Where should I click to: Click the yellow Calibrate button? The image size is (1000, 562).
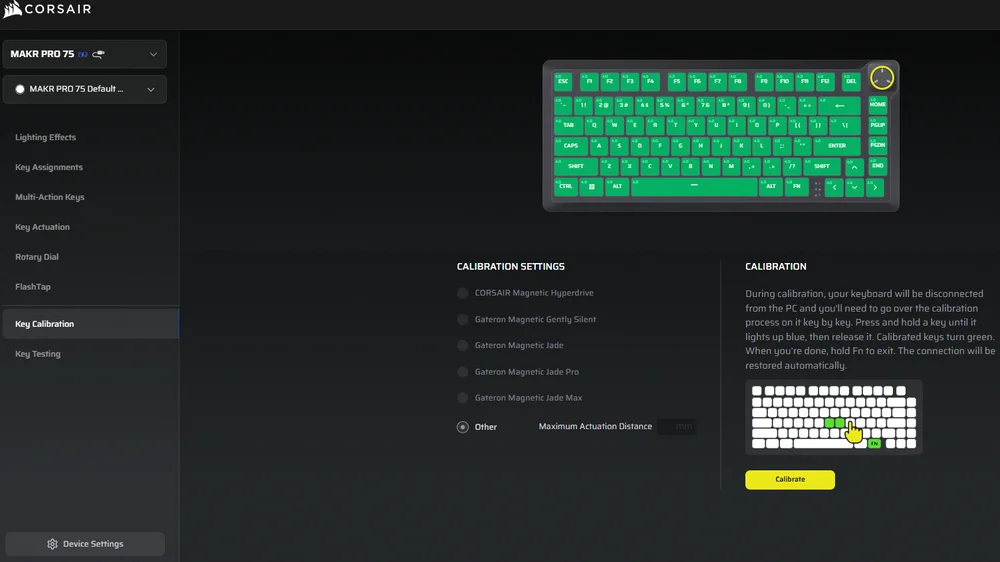click(x=790, y=480)
